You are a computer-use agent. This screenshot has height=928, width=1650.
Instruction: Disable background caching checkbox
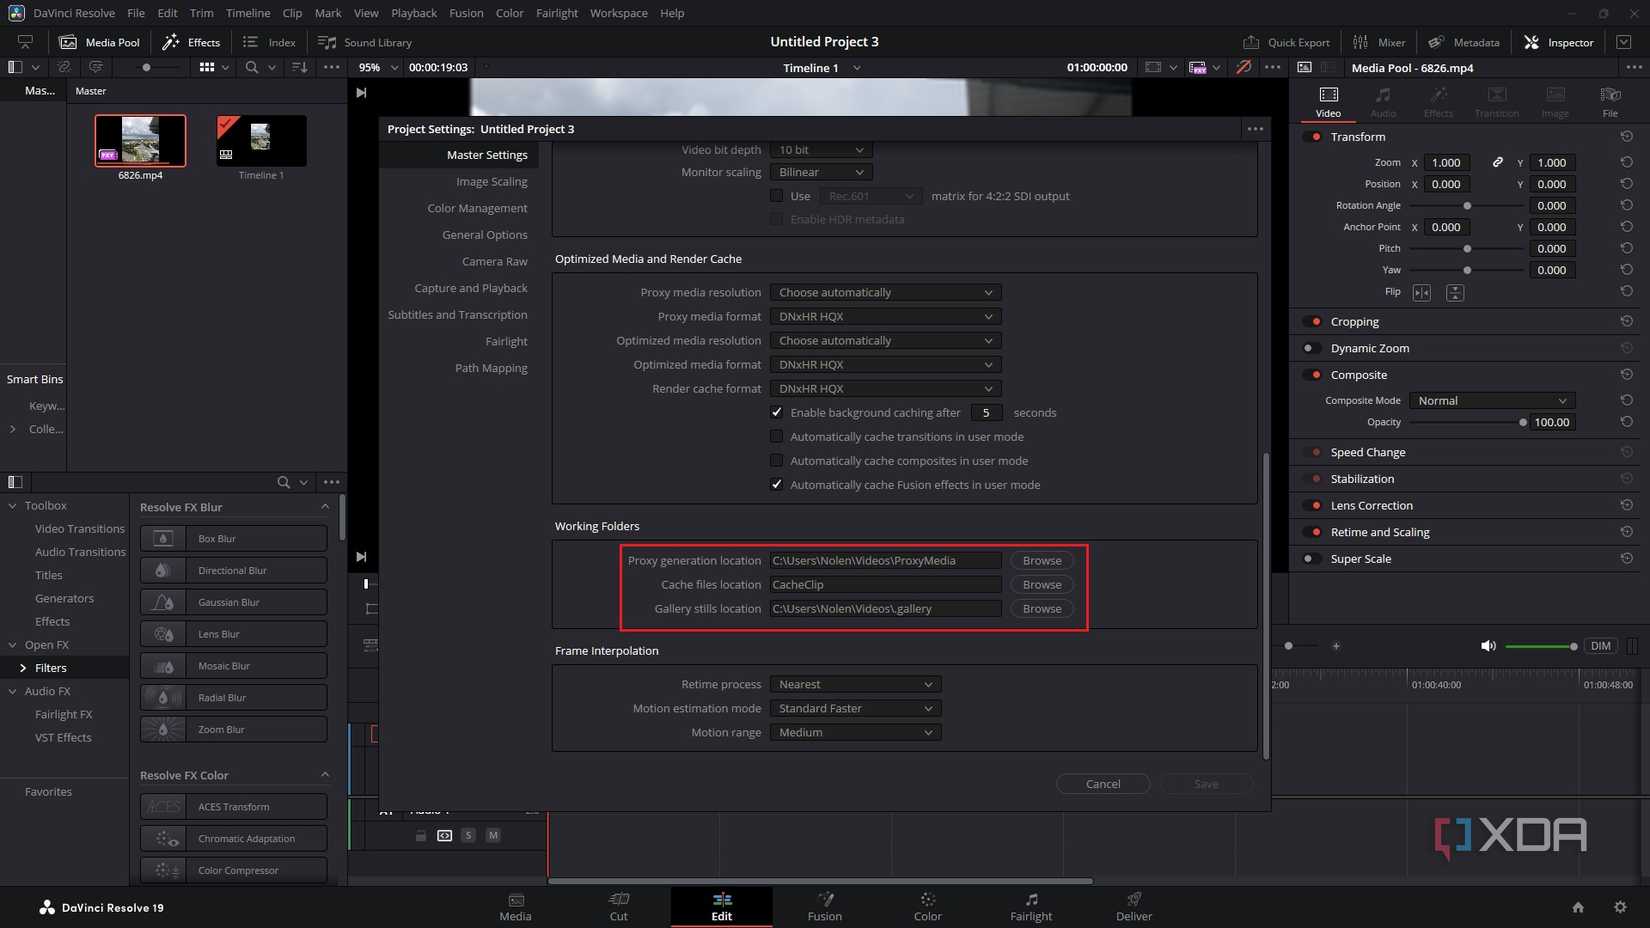pos(776,412)
